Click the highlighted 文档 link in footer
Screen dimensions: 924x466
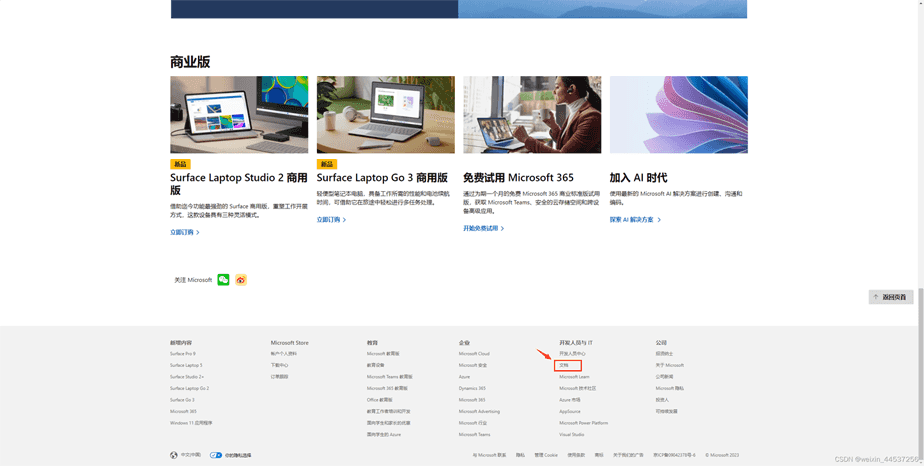point(565,365)
